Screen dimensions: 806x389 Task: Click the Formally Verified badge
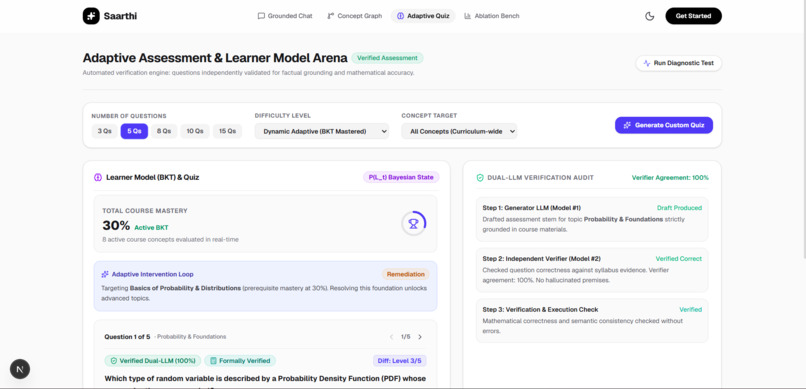[240, 361]
